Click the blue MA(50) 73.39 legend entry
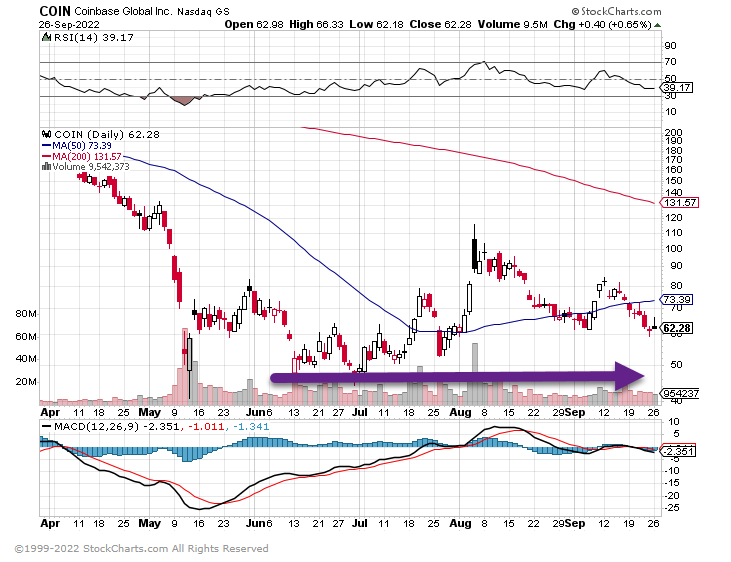Image resolution: width=731 pixels, height=562 pixels. click(x=76, y=146)
